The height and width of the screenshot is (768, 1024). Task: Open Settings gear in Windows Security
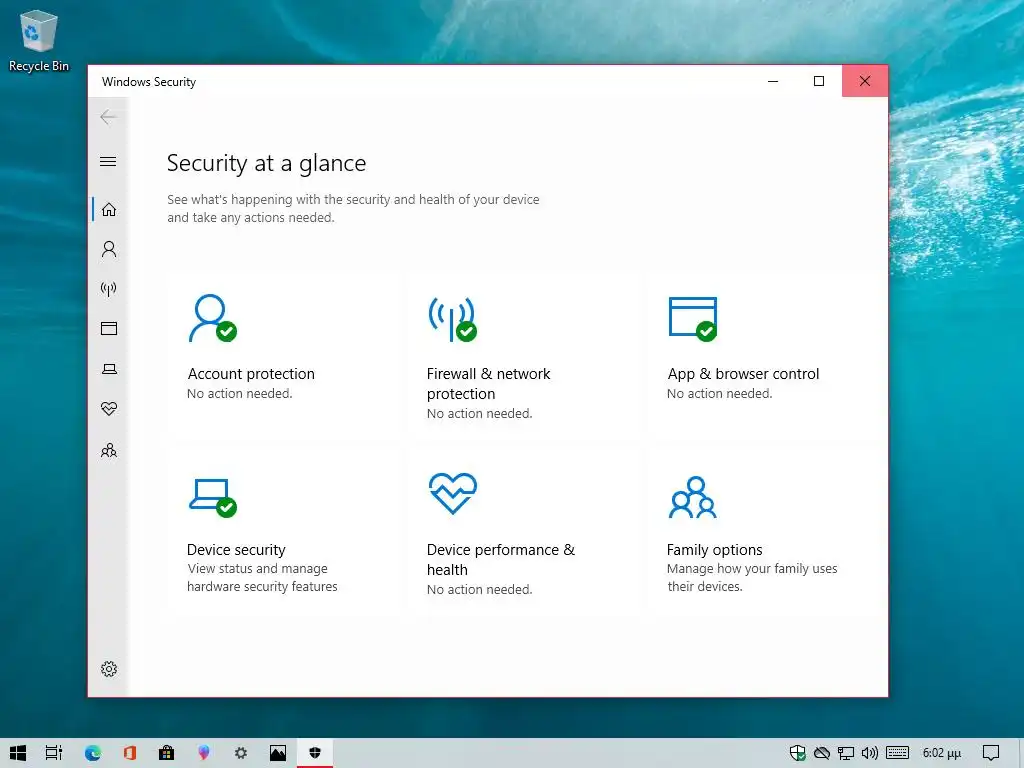point(108,669)
